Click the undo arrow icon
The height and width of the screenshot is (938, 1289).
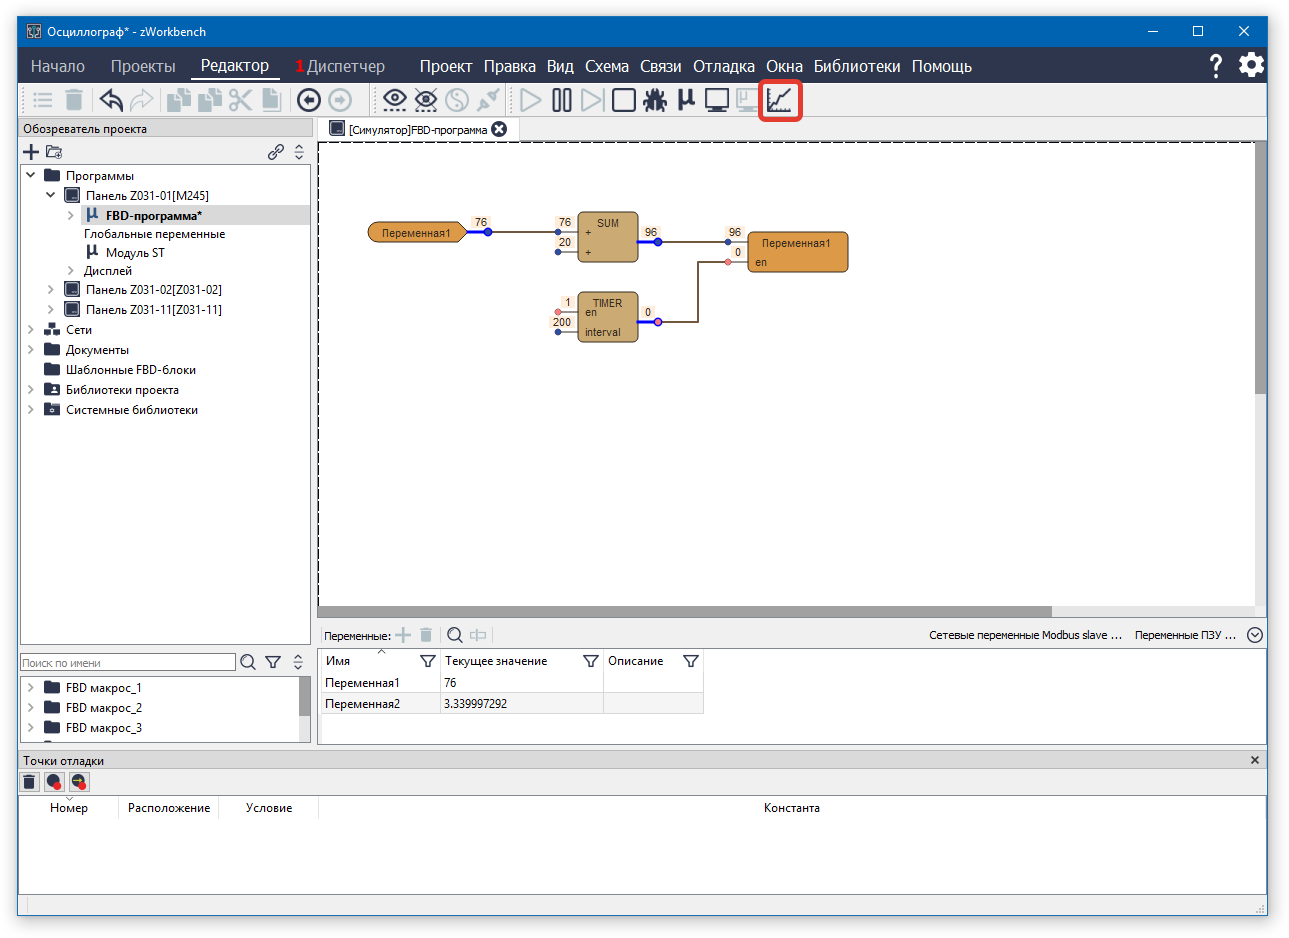[x=111, y=100]
